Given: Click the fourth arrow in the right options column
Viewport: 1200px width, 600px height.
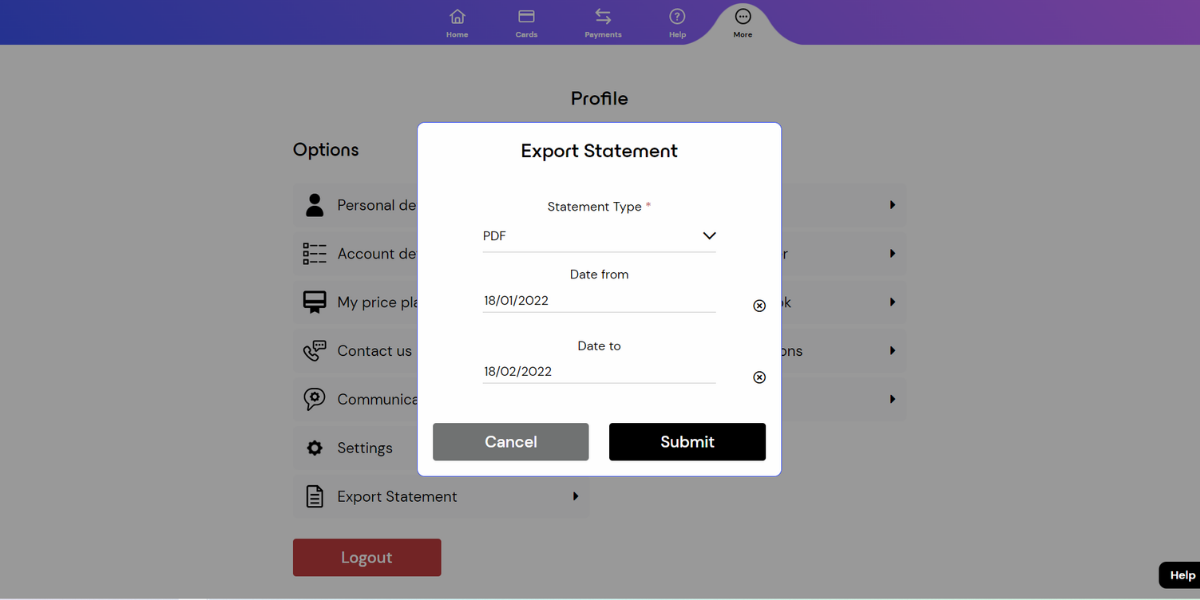Looking at the screenshot, I should tap(892, 351).
